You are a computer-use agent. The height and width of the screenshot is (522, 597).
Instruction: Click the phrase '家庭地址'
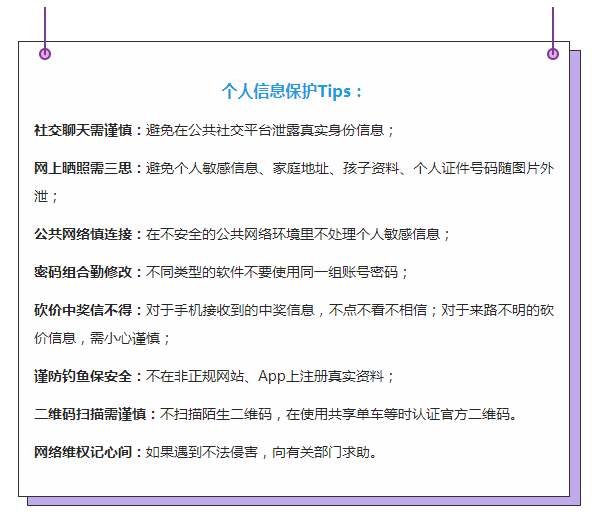pyautogui.click(x=300, y=168)
